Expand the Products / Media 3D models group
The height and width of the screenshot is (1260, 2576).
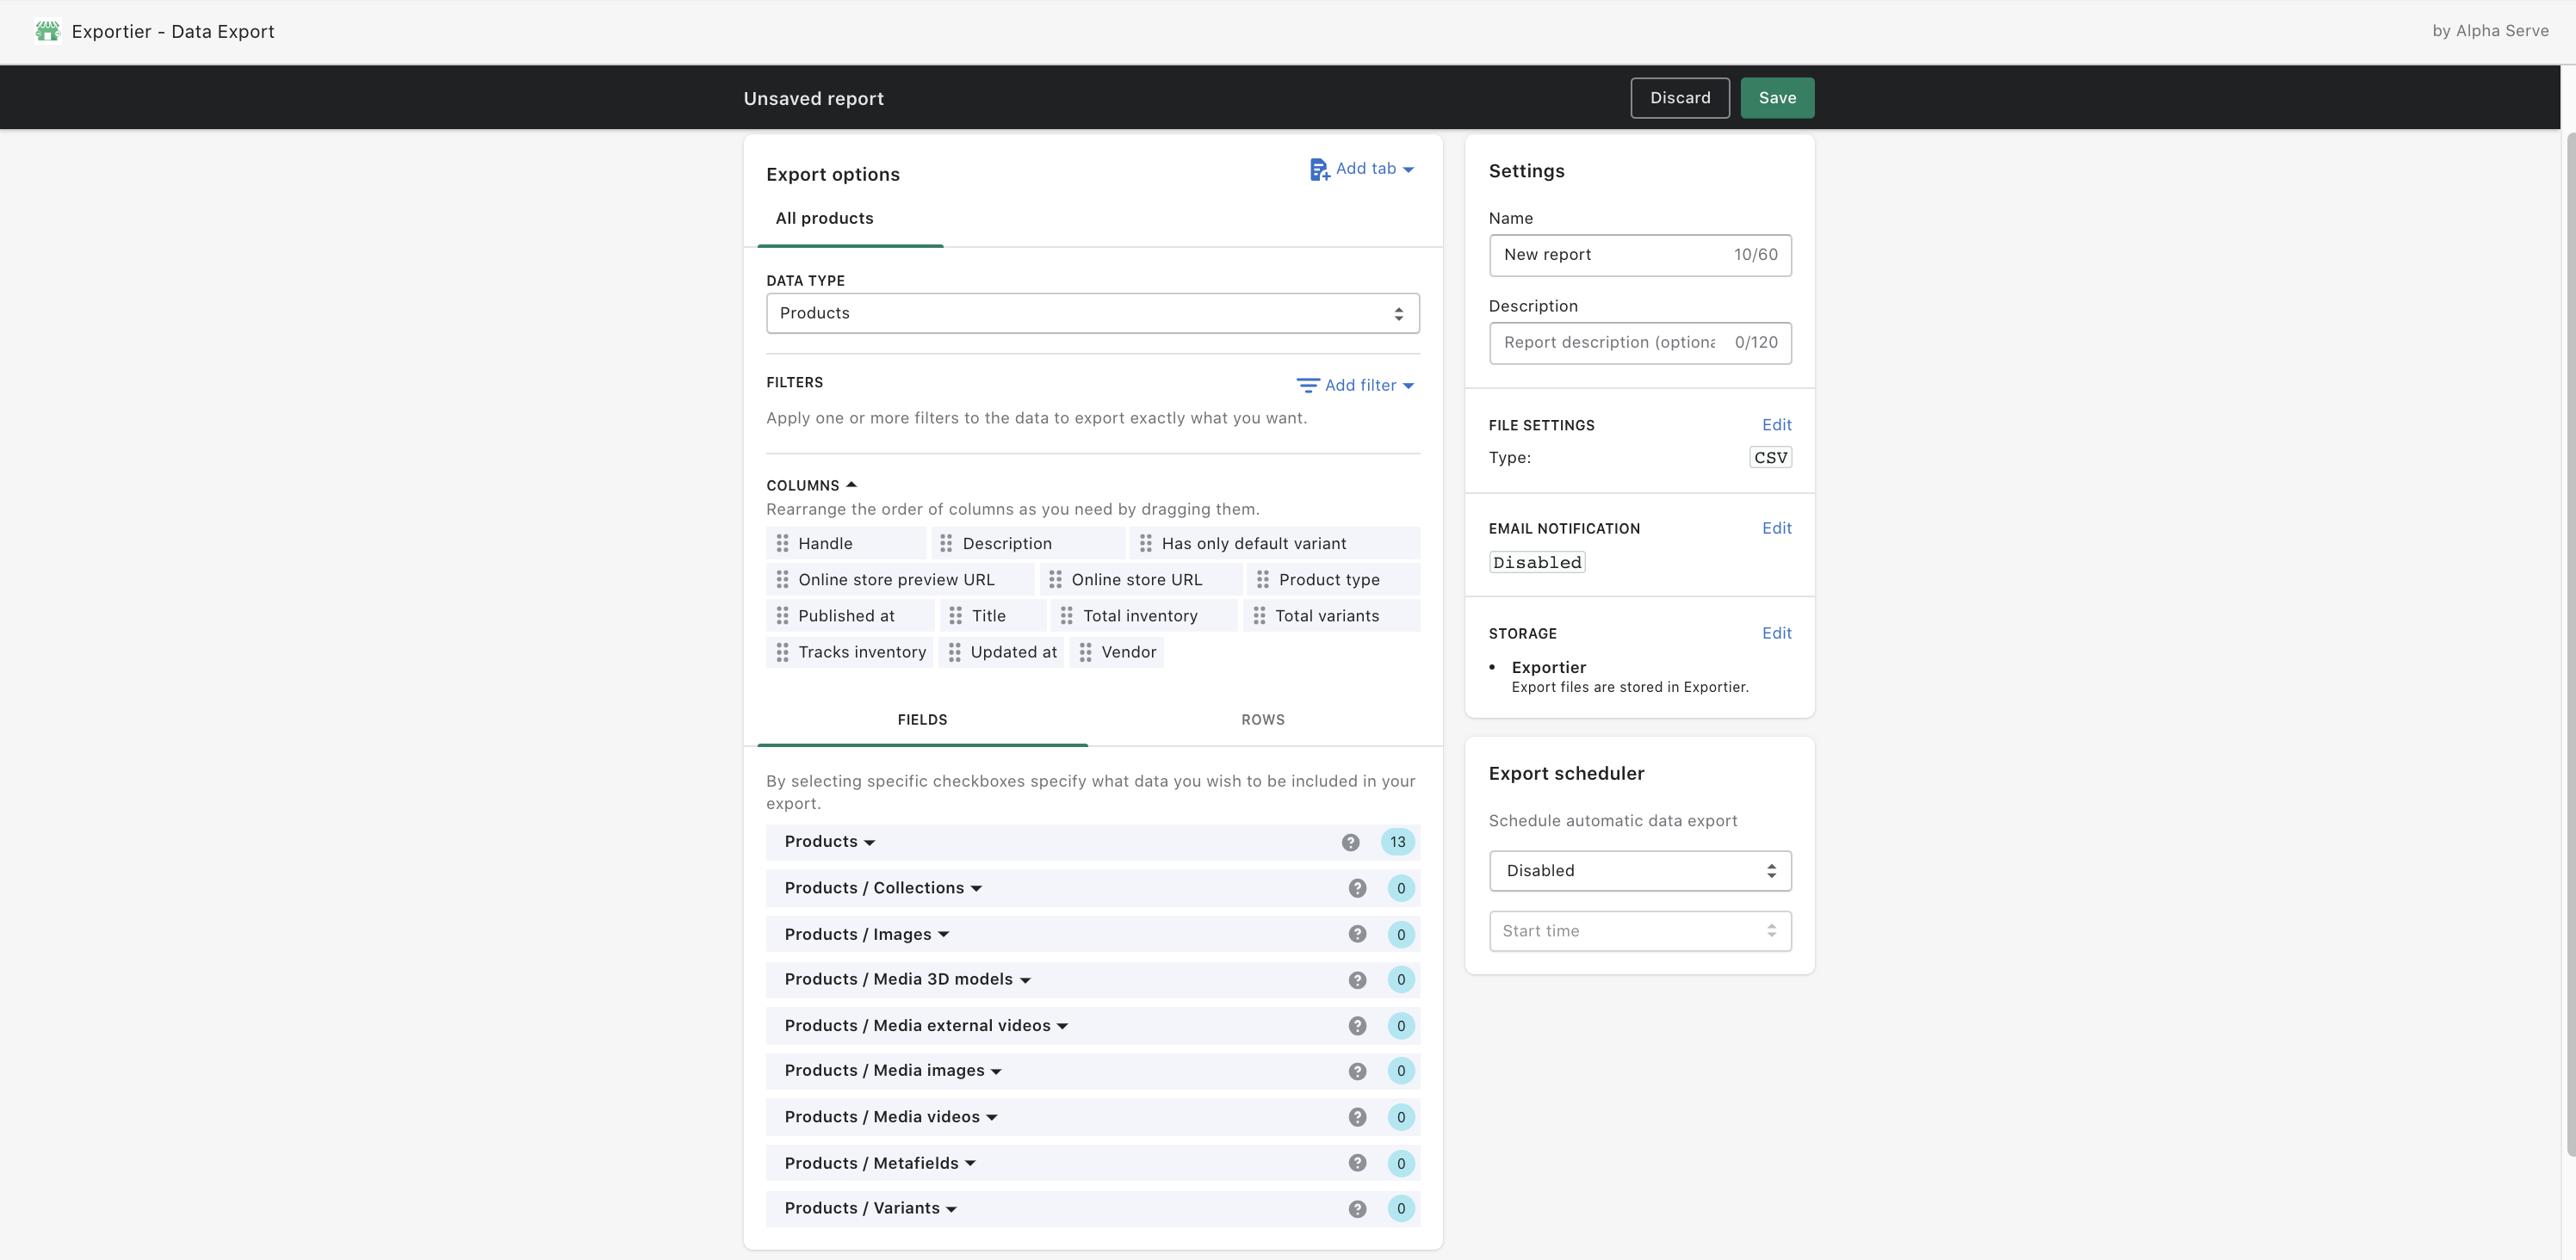coord(1025,980)
